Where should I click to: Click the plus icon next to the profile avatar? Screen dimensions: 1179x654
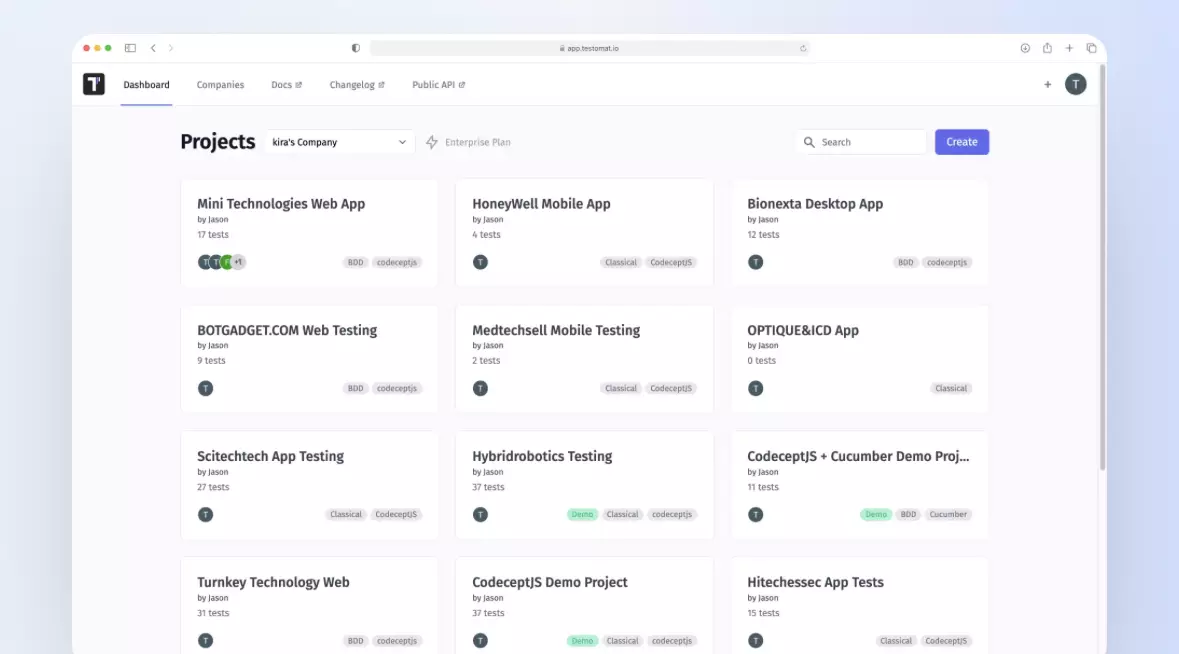coord(1047,84)
